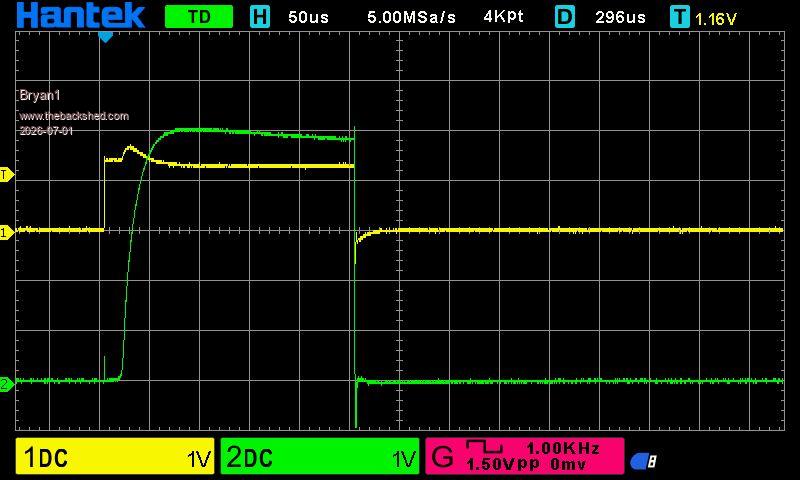Click the 296us delay value
The width and height of the screenshot is (800, 480).
(x=620, y=17)
